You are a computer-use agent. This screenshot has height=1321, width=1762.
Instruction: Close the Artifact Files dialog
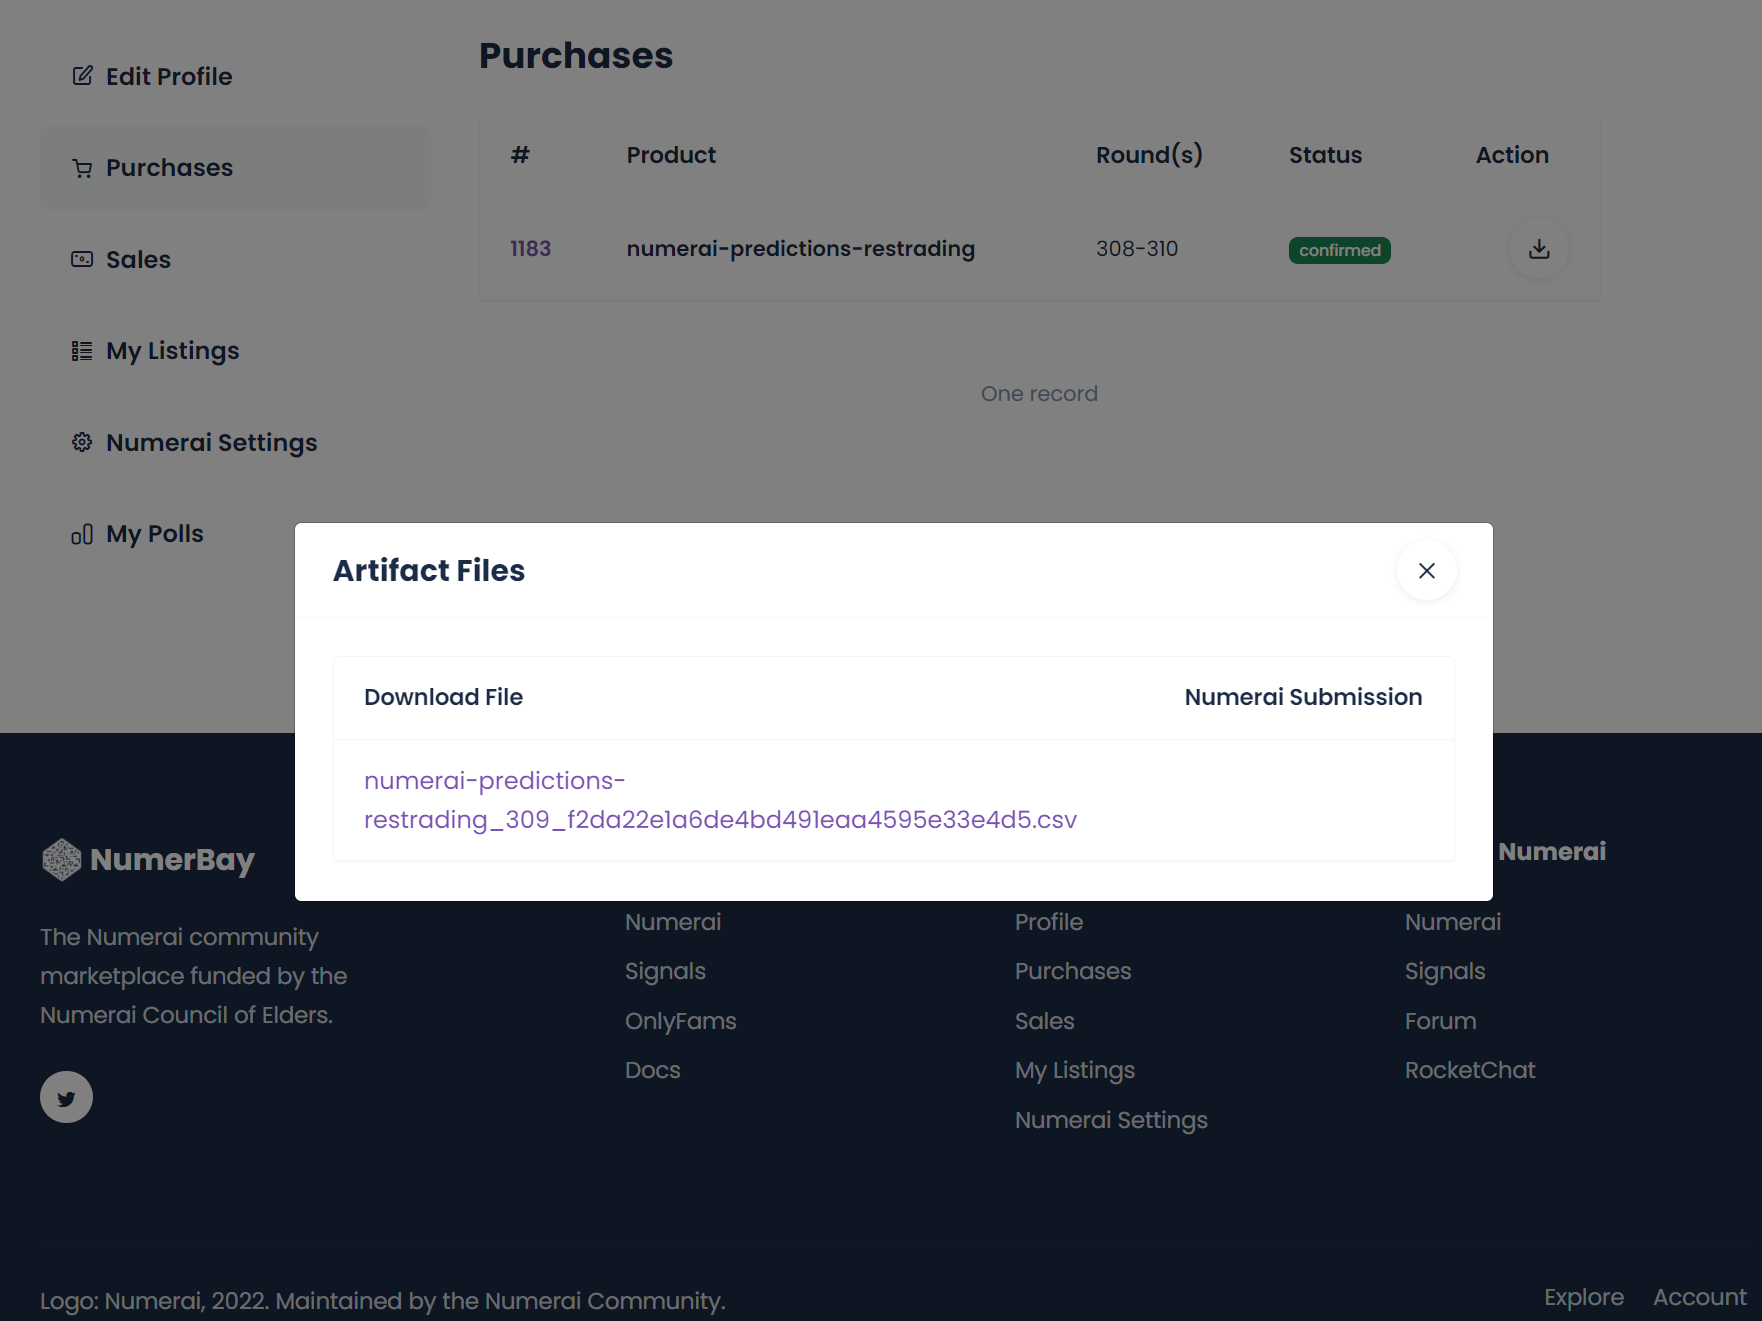pyautogui.click(x=1426, y=571)
